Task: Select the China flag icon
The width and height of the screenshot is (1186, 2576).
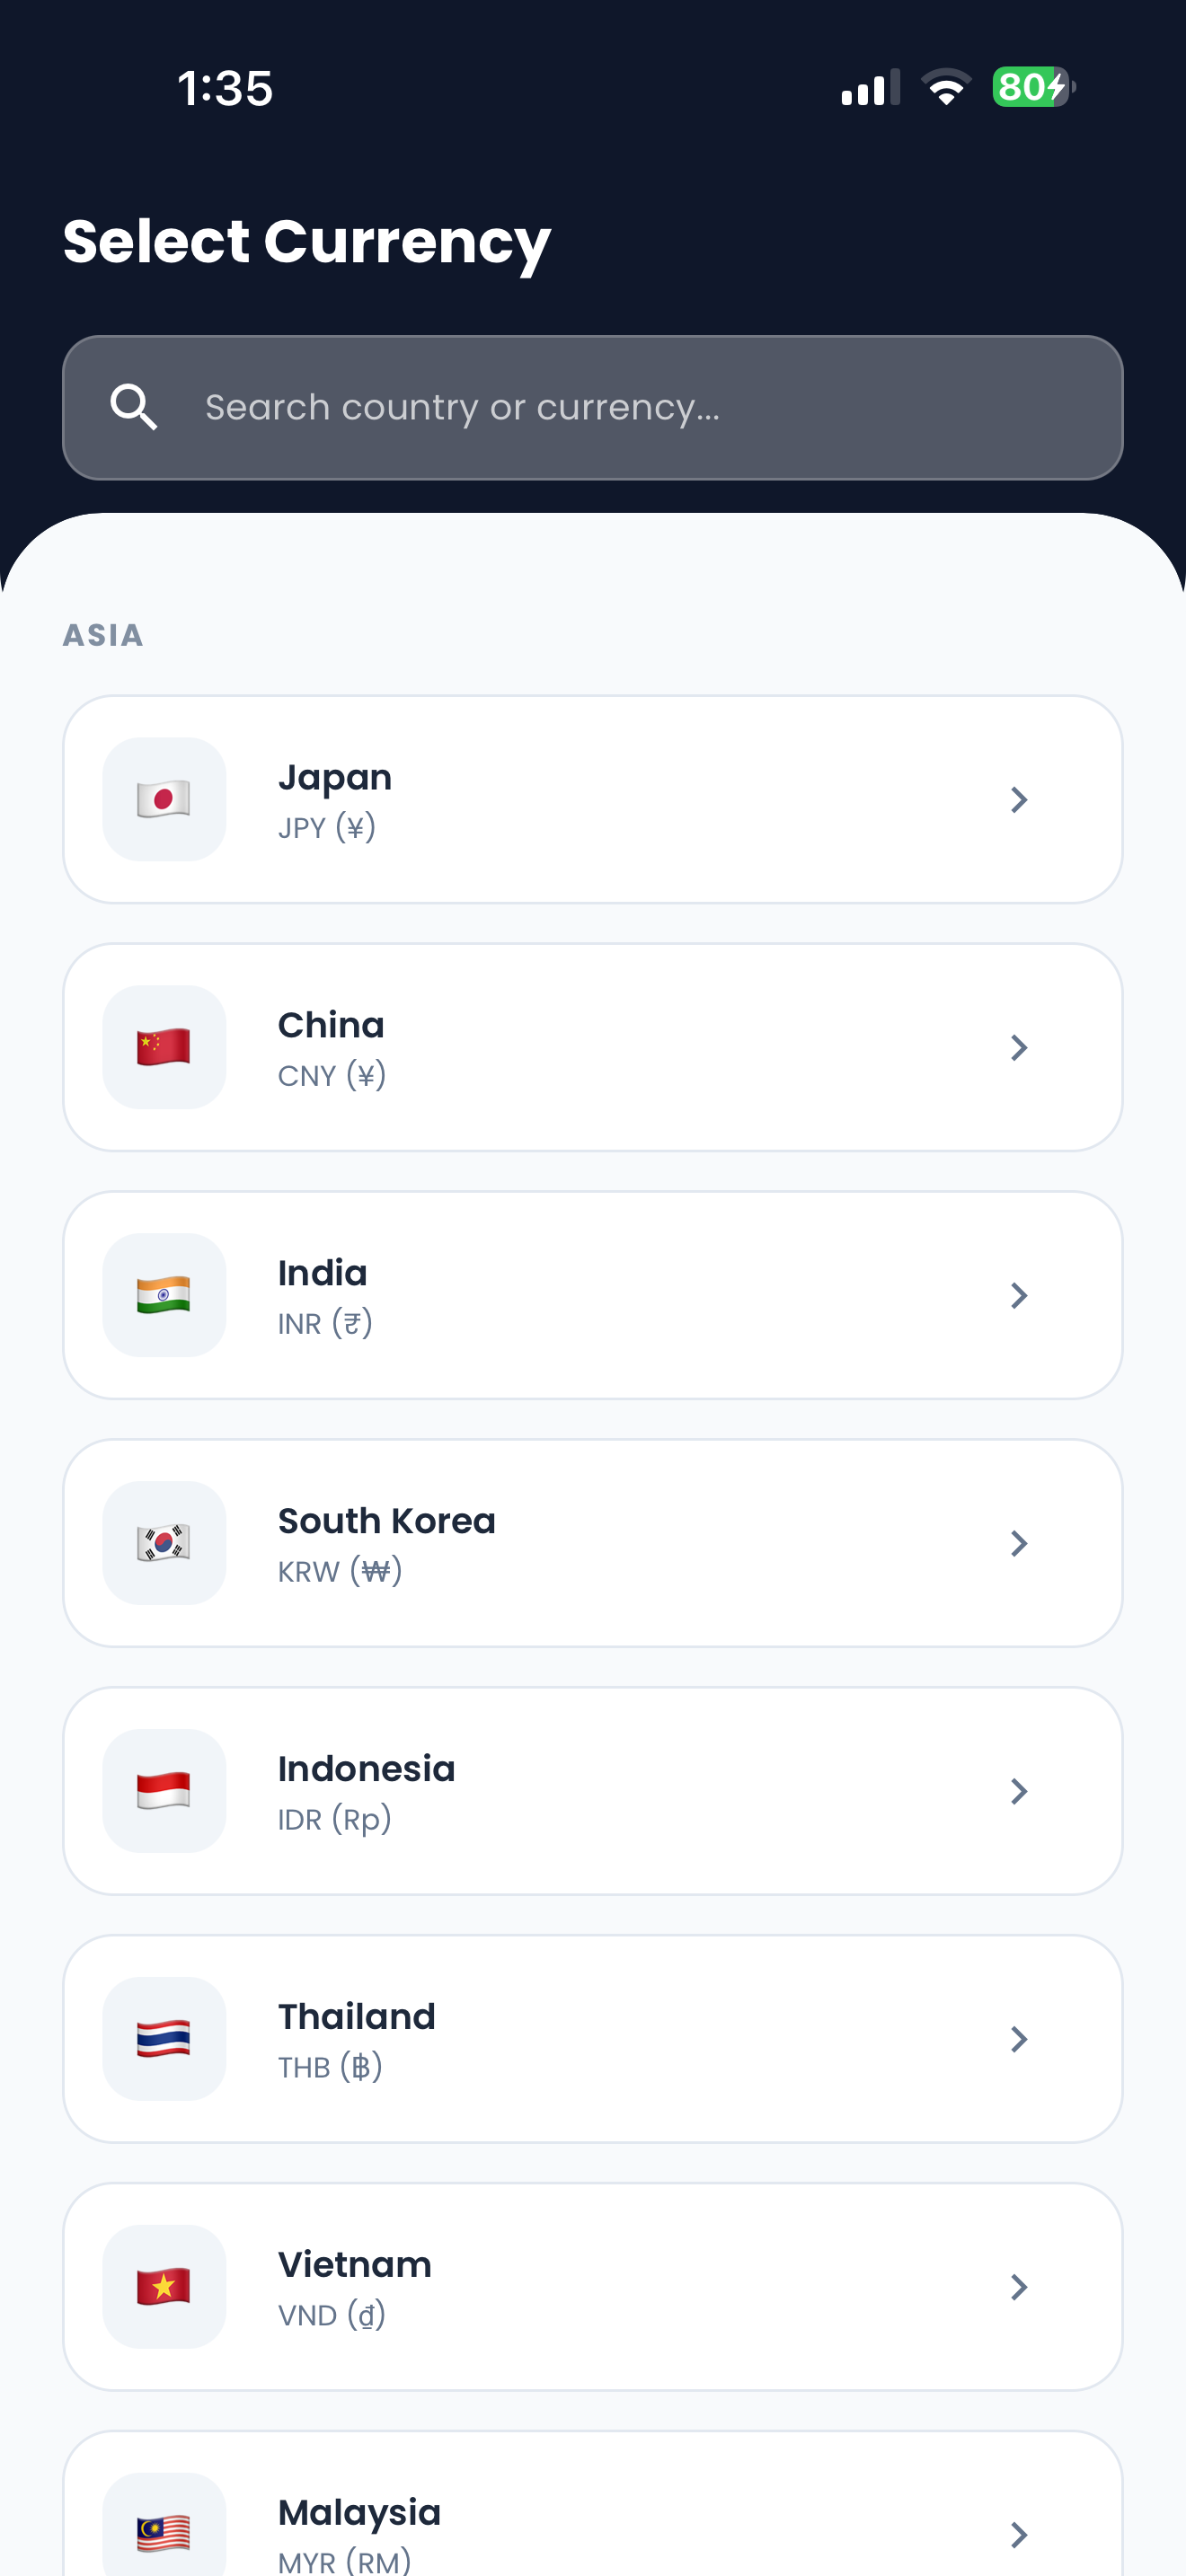Action: pos(164,1047)
